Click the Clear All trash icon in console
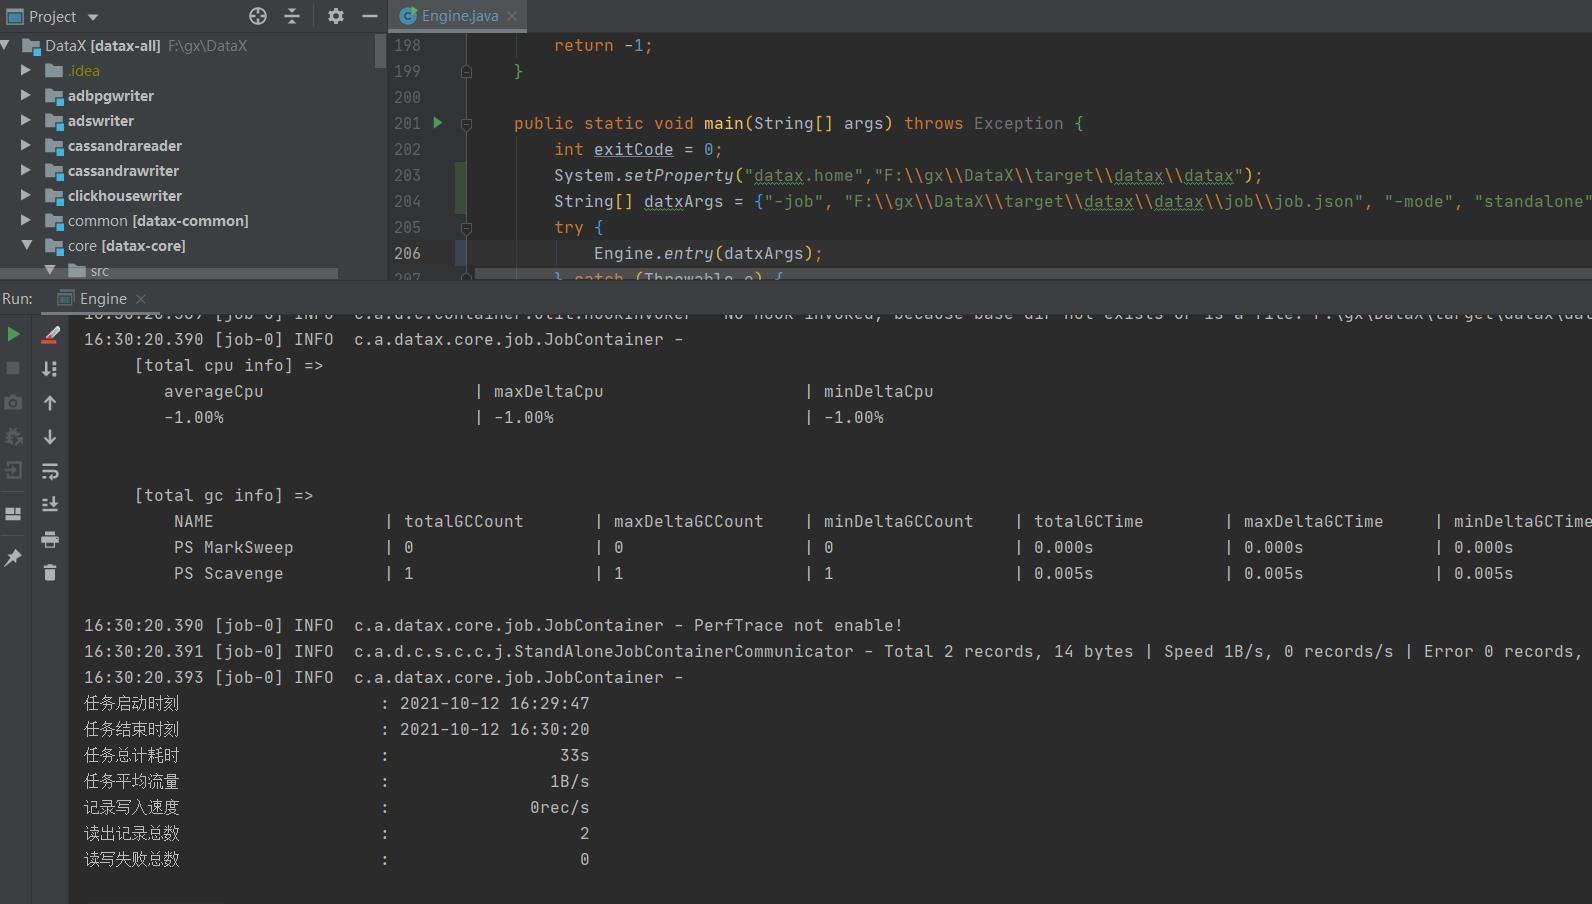The width and height of the screenshot is (1592, 904). point(50,573)
